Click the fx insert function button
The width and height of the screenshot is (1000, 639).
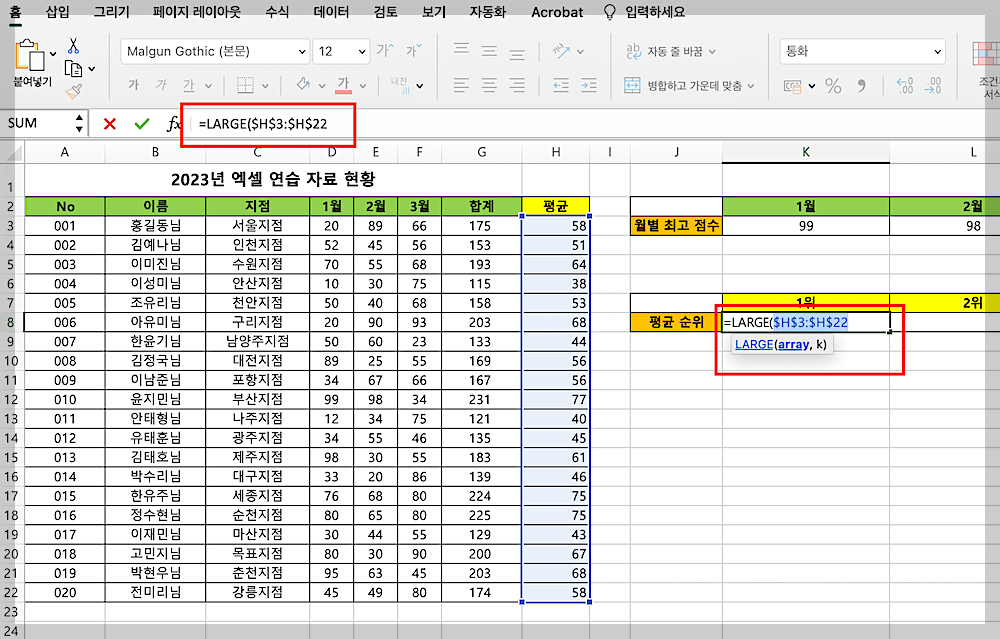[173, 124]
